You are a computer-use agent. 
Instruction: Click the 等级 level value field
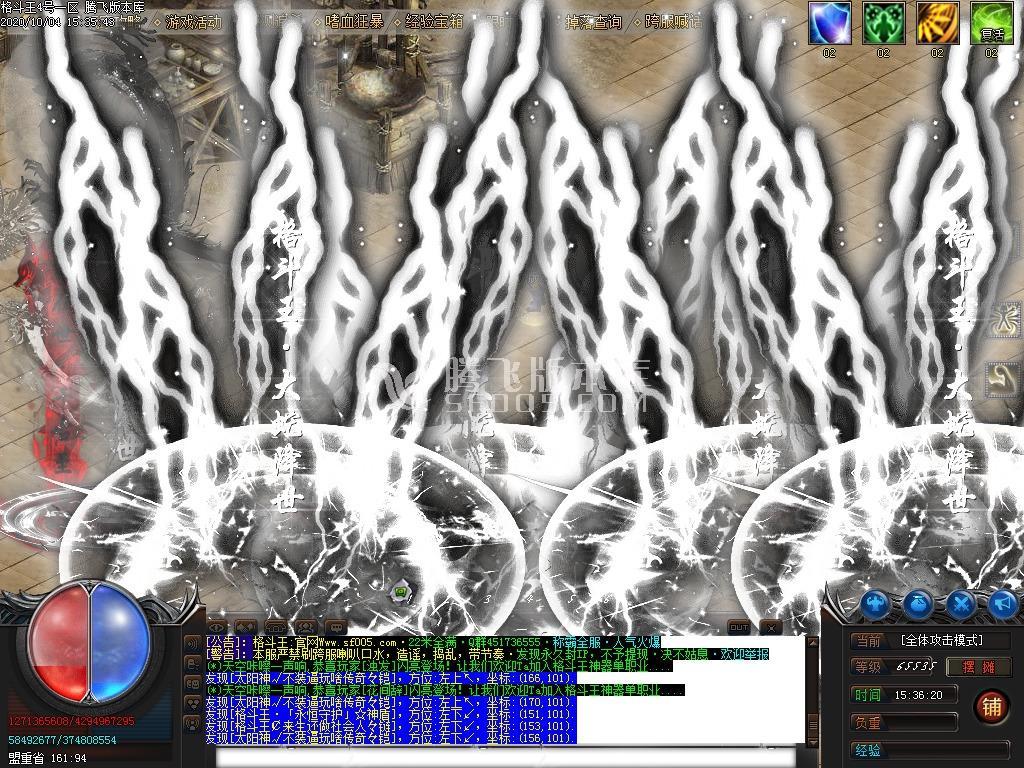click(896, 667)
